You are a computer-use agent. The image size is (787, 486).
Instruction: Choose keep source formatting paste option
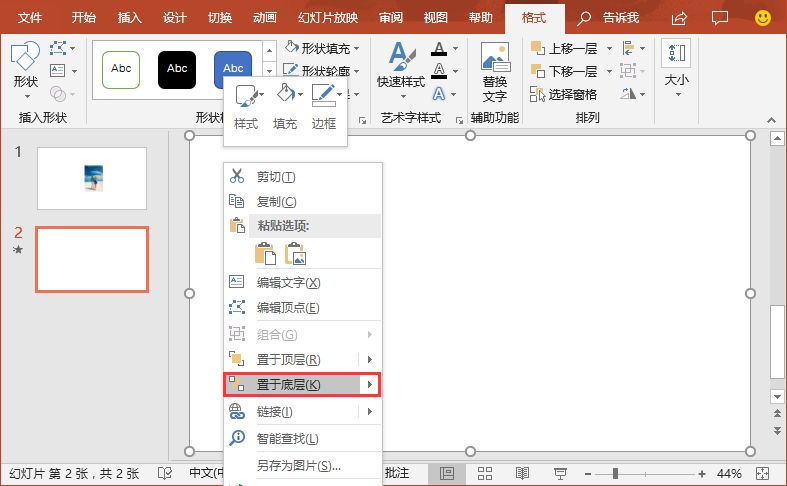pyautogui.click(x=266, y=254)
